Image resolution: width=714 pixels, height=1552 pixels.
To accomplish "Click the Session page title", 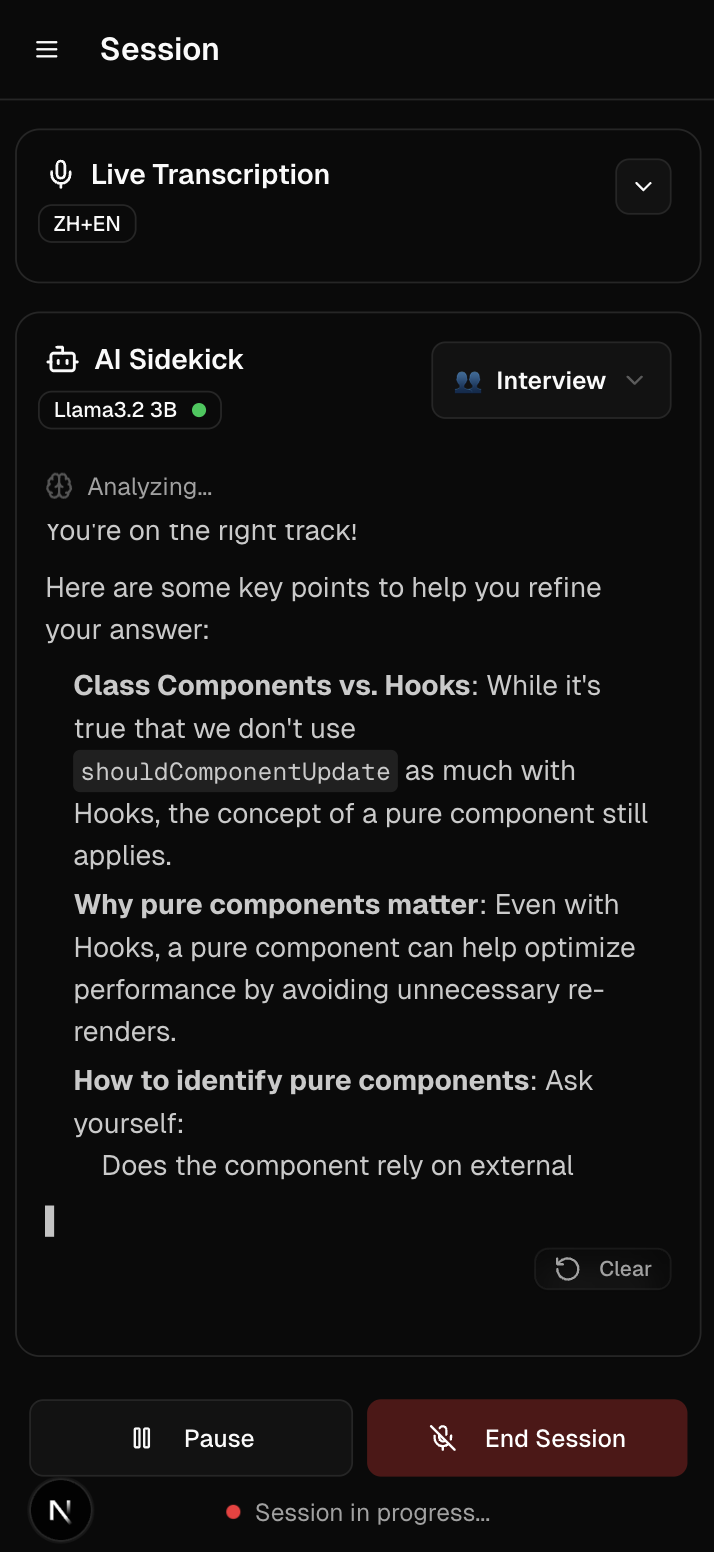I will click(x=160, y=50).
